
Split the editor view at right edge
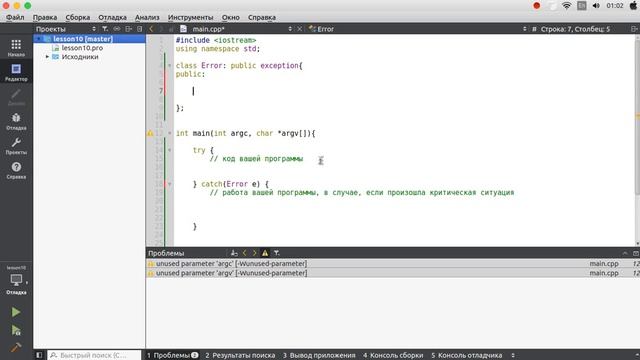click(634, 29)
